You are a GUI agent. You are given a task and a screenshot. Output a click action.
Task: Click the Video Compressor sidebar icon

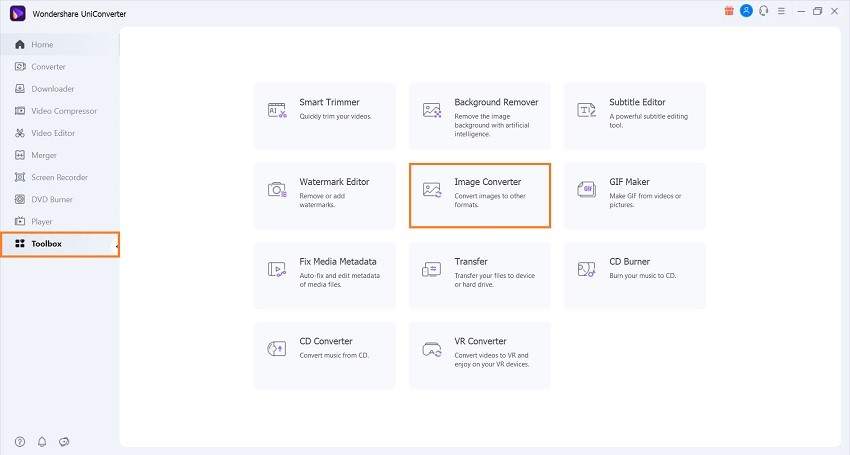point(20,111)
